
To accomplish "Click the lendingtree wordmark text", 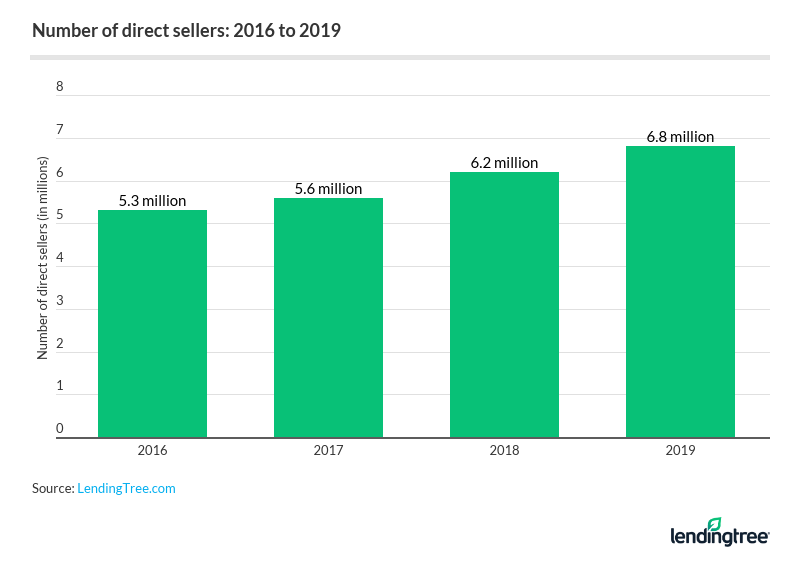I will 719,538.
